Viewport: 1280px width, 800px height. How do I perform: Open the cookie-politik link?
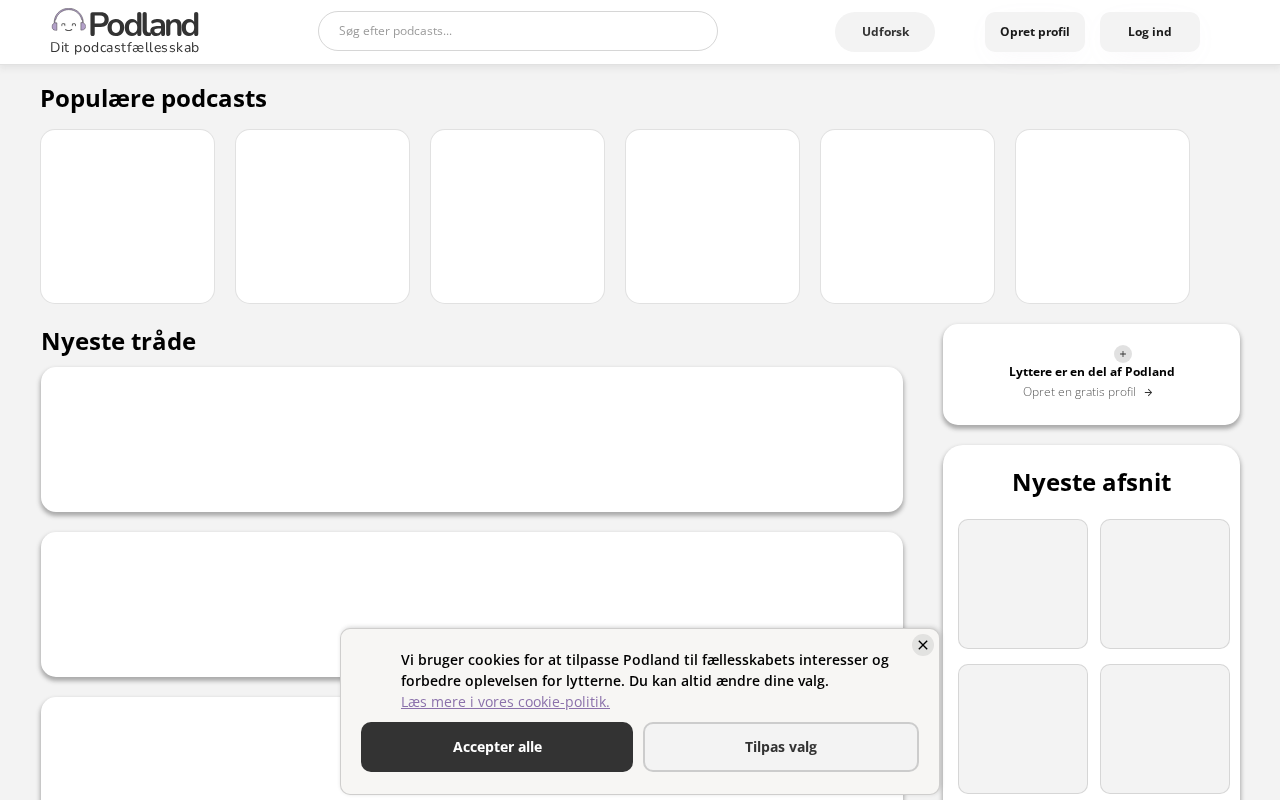pyautogui.click(x=505, y=702)
